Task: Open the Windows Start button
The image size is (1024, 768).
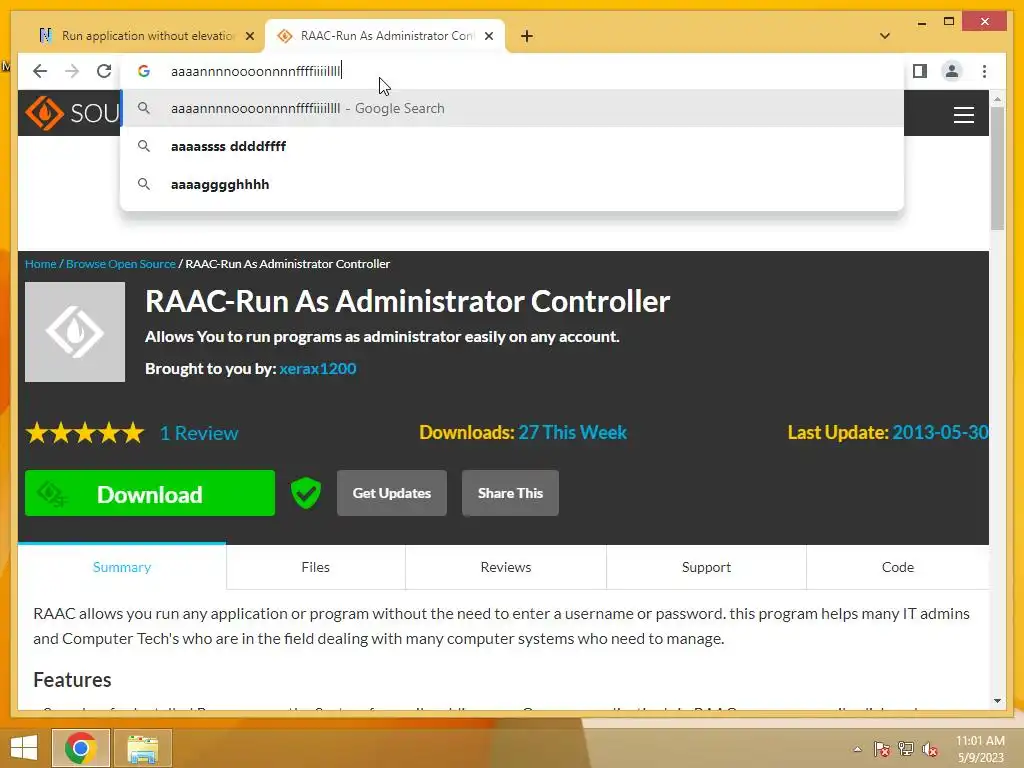Action: (24, 748)
